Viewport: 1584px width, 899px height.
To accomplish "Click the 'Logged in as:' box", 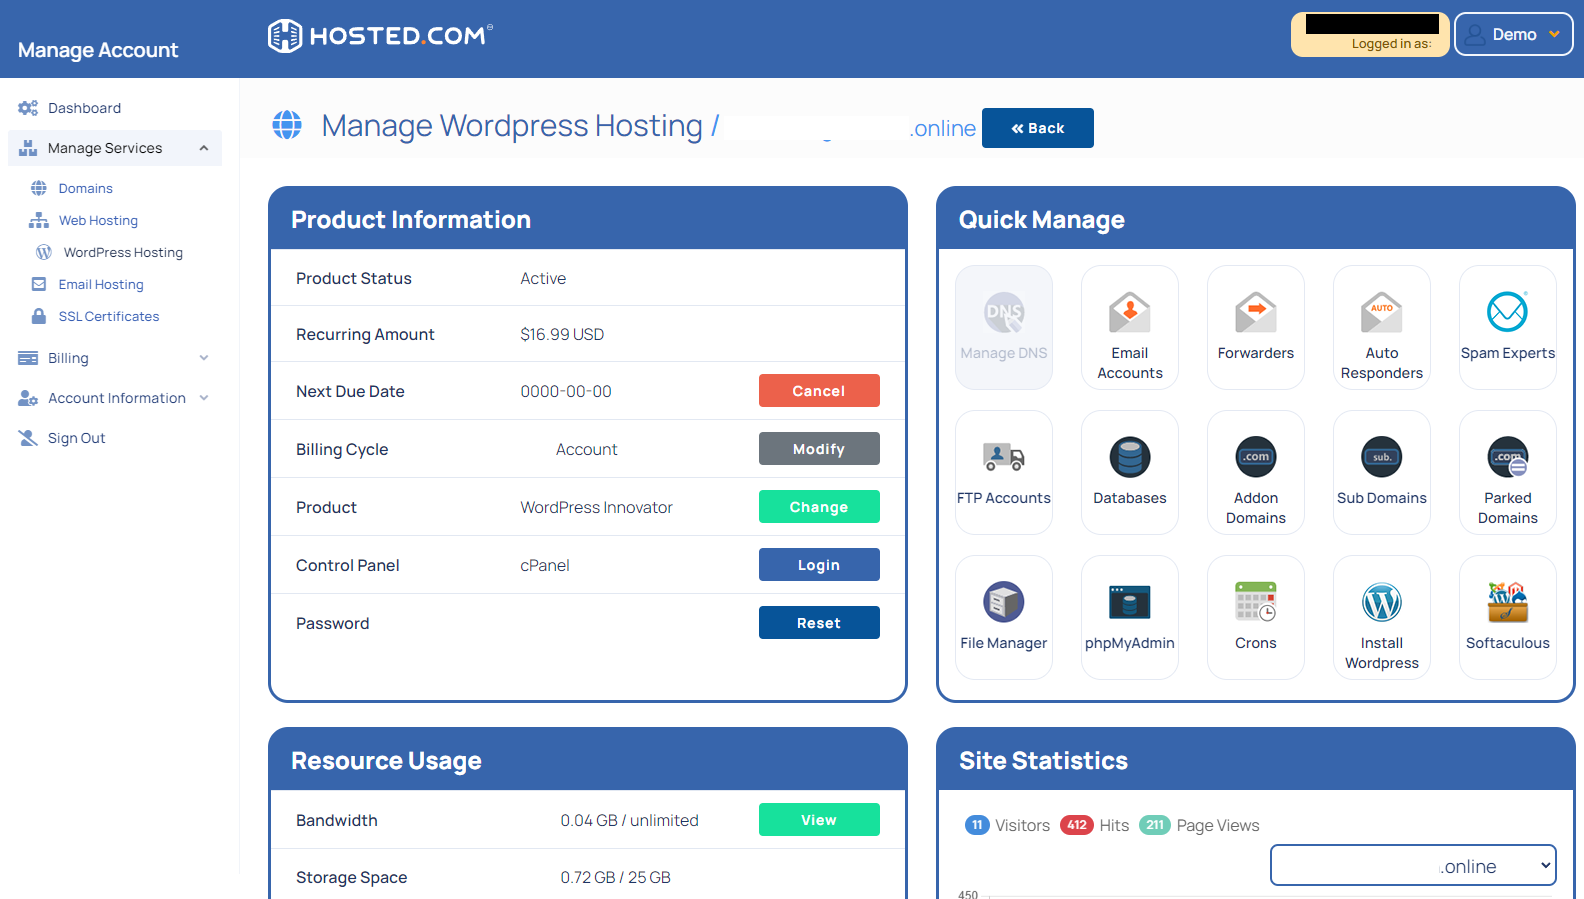I will [x=1370, y=34].
